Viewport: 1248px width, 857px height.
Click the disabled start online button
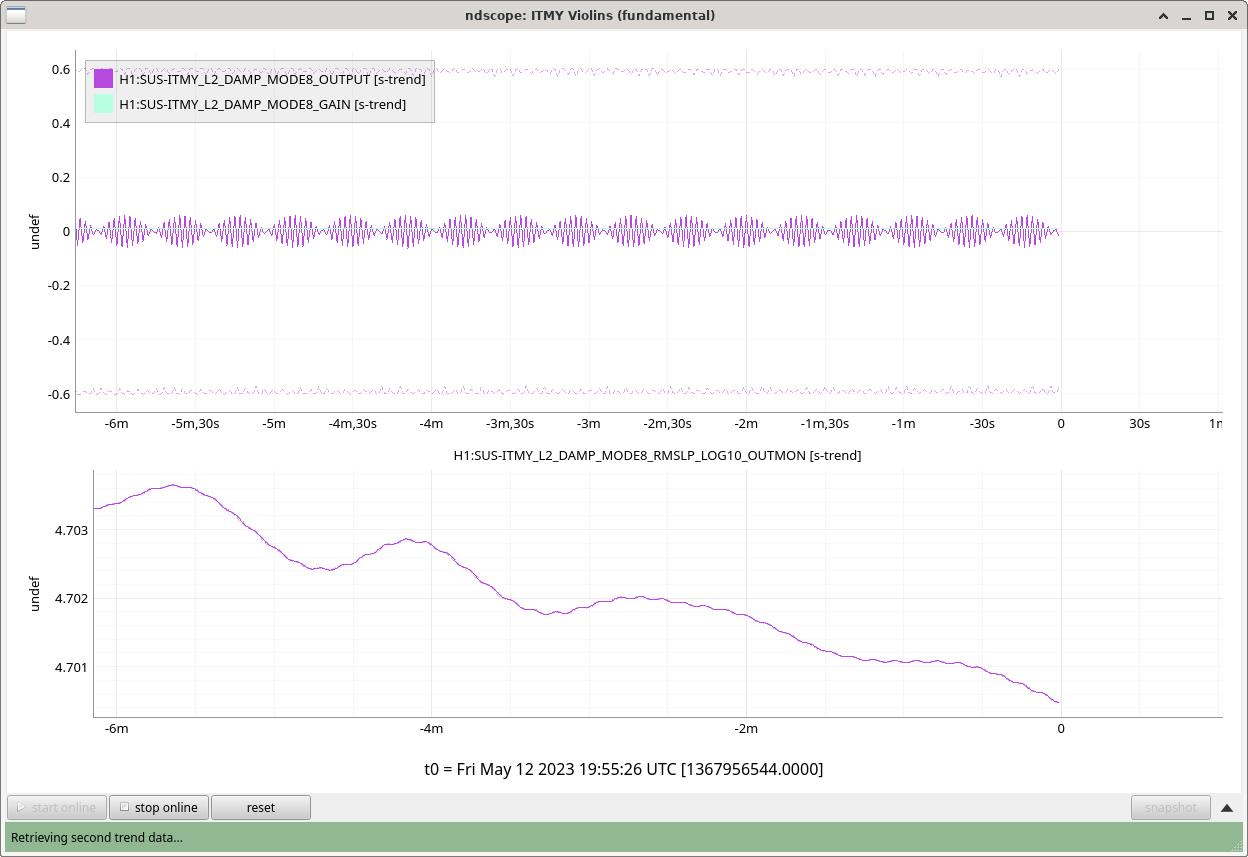pos(56,807)
